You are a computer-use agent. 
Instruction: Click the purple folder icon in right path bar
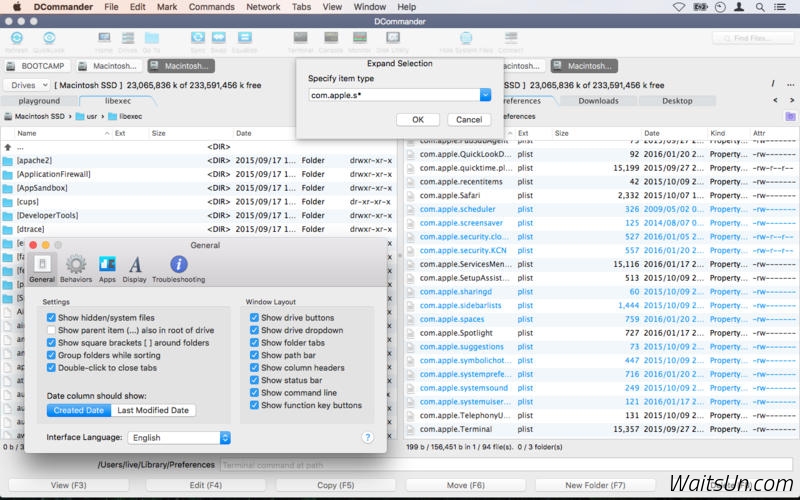pos(790,116)
